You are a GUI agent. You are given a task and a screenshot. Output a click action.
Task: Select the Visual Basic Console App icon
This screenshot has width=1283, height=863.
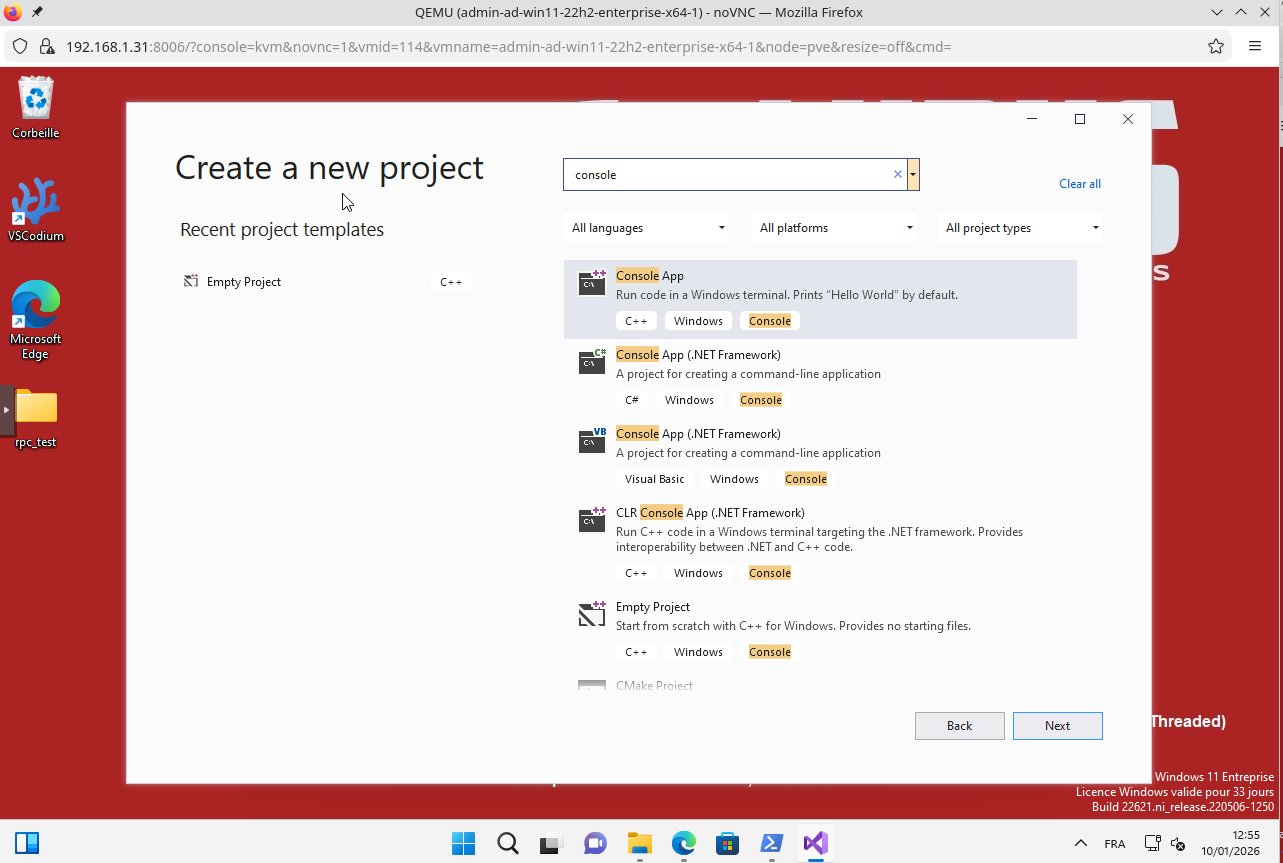point(591,441)
